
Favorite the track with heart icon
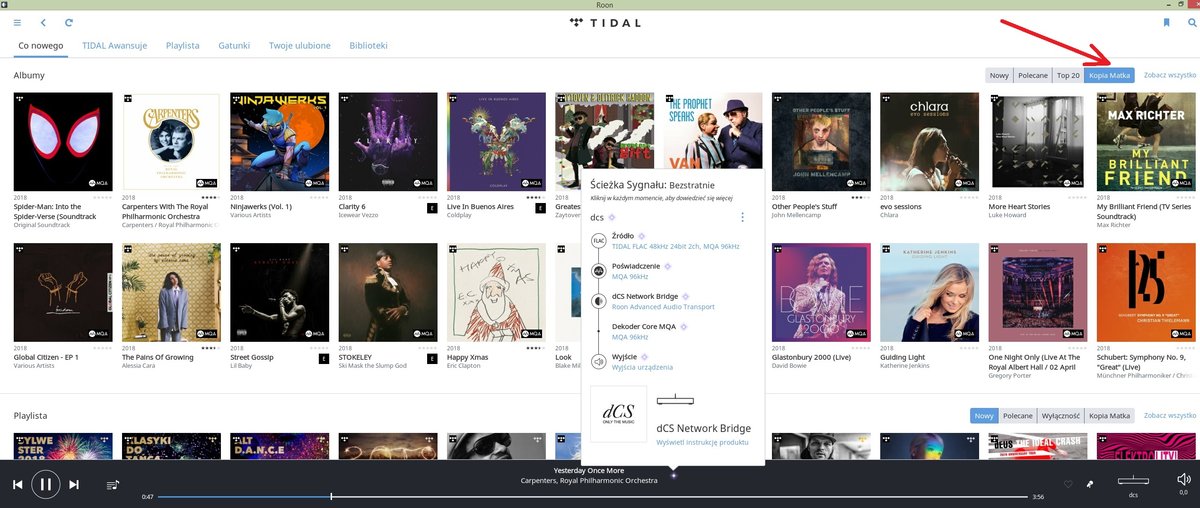(x=1068, y=484)
